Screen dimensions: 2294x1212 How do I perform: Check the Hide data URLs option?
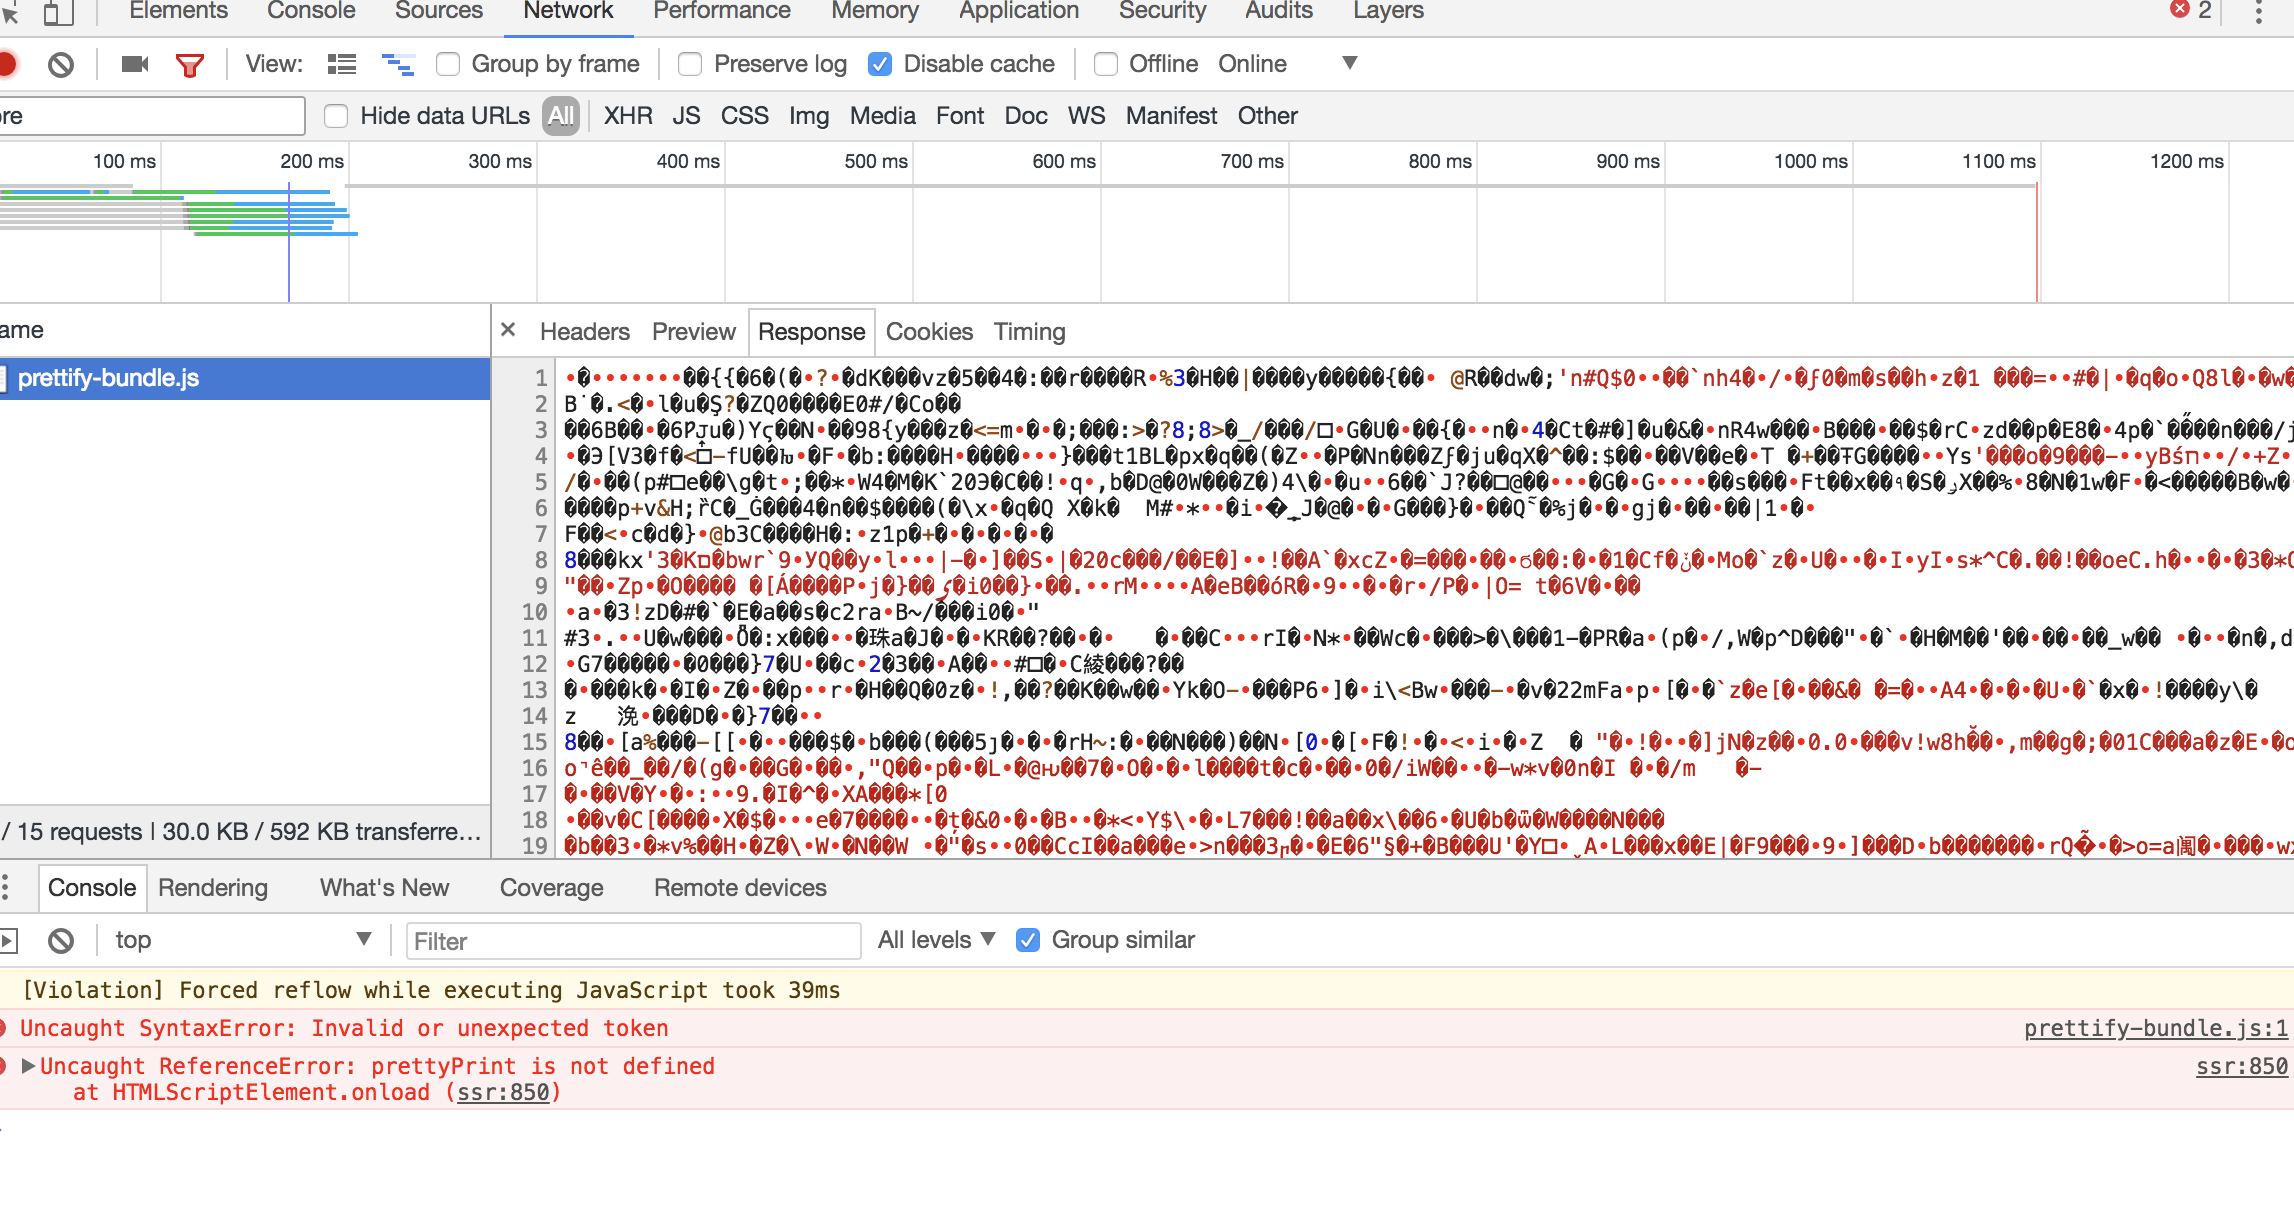coord(336,116)
